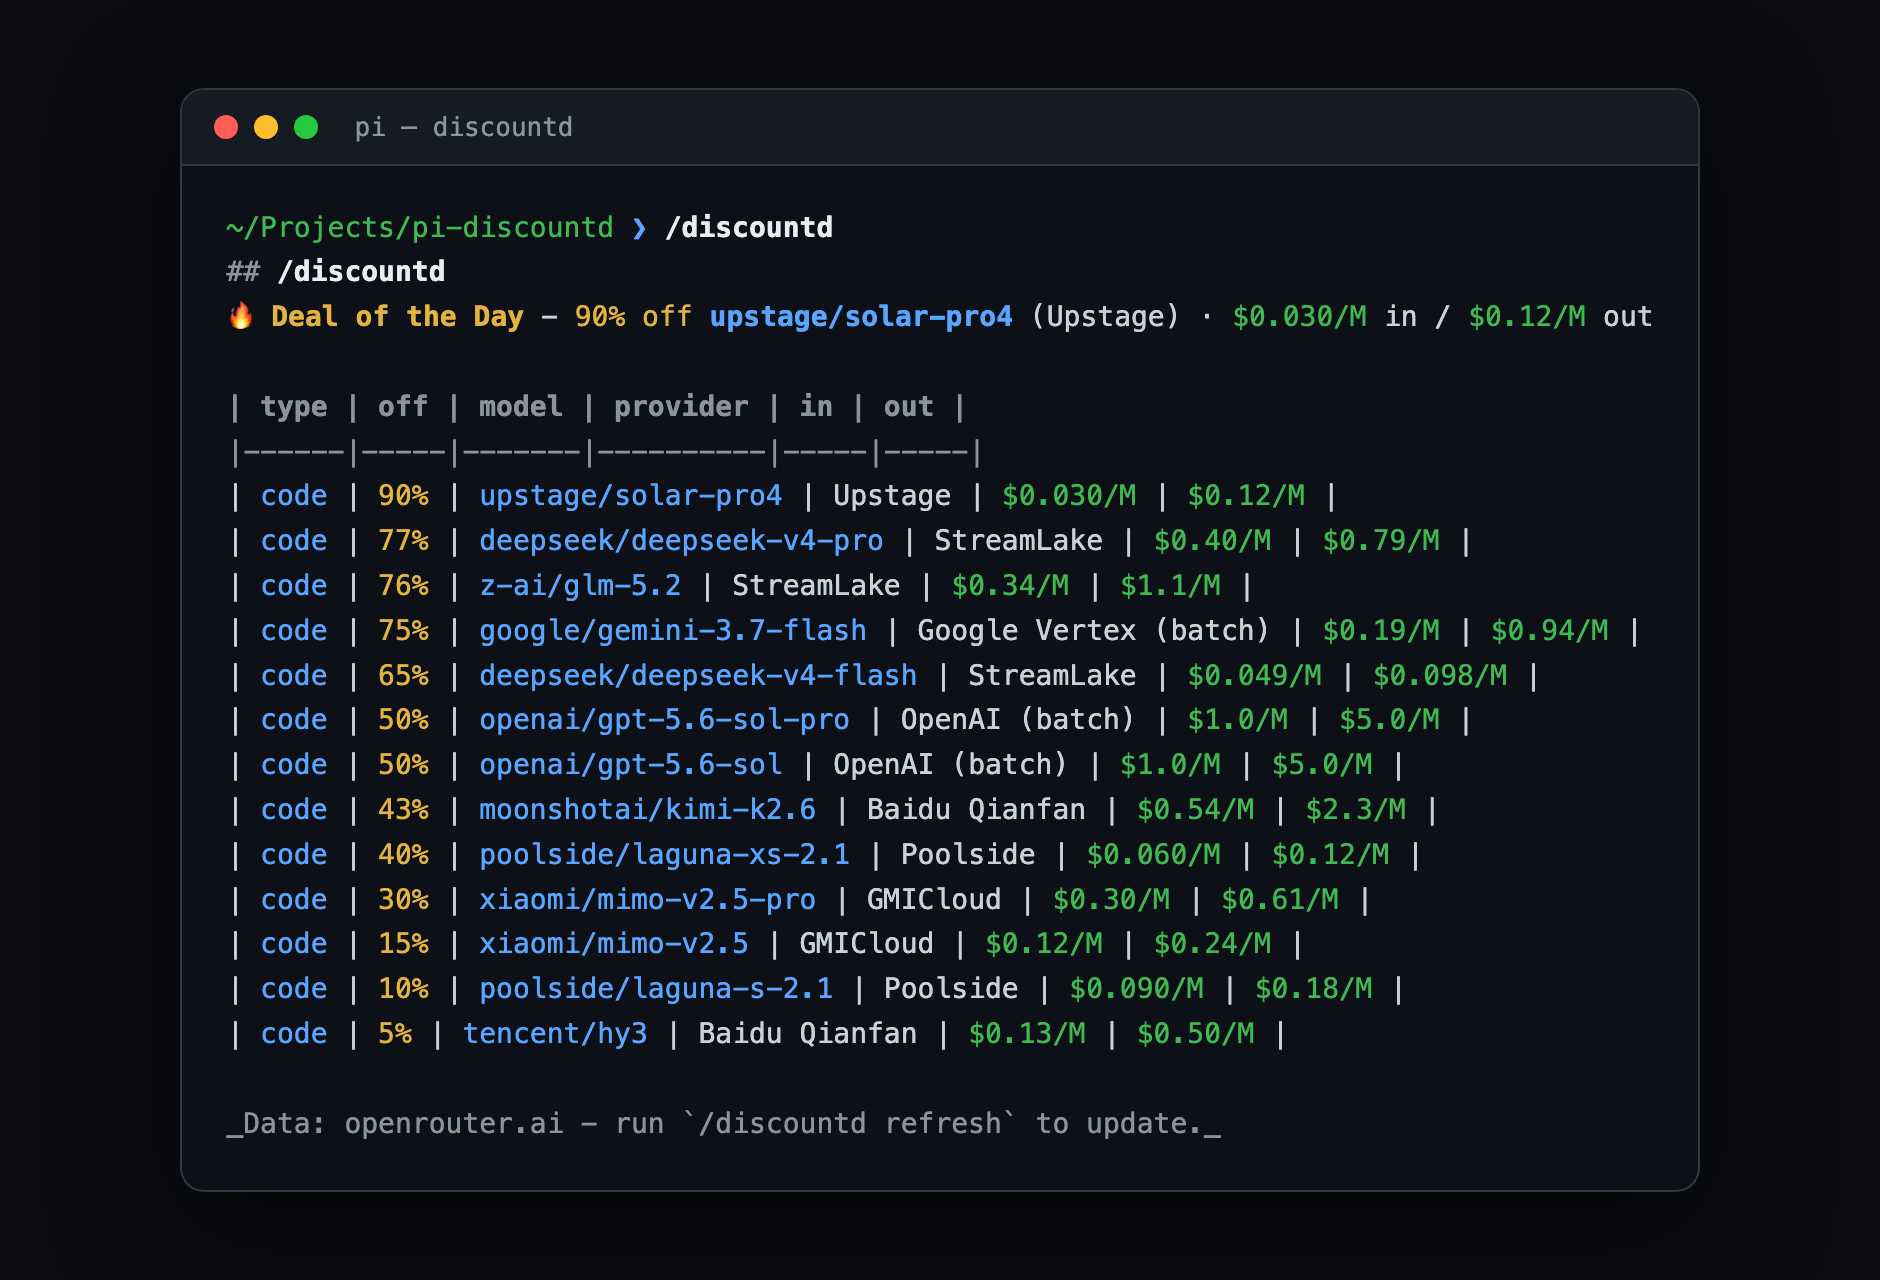Click deepseek/deepseek-v4-pro model name
The height and width of the screenshot is (1280, 1880).
(x=681, y=541)
